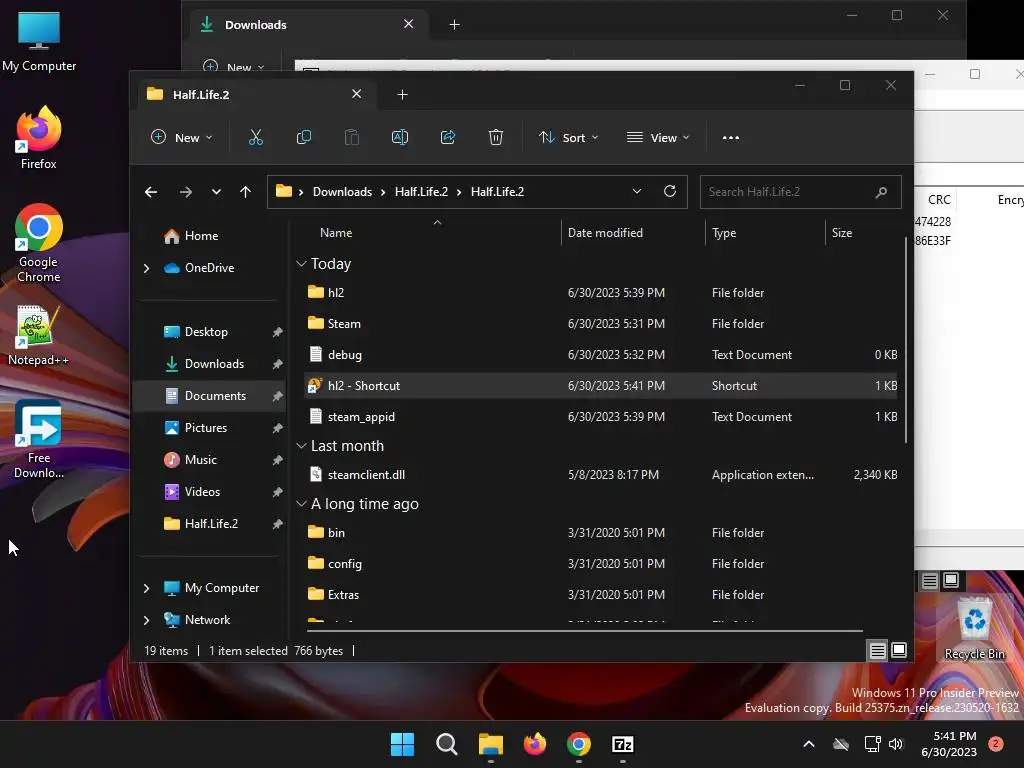The height and width of the screenshot is (768, 1024).
Task: Open the taskbar clock showing 5:41 PM
Action: click(x=949, y=744)
